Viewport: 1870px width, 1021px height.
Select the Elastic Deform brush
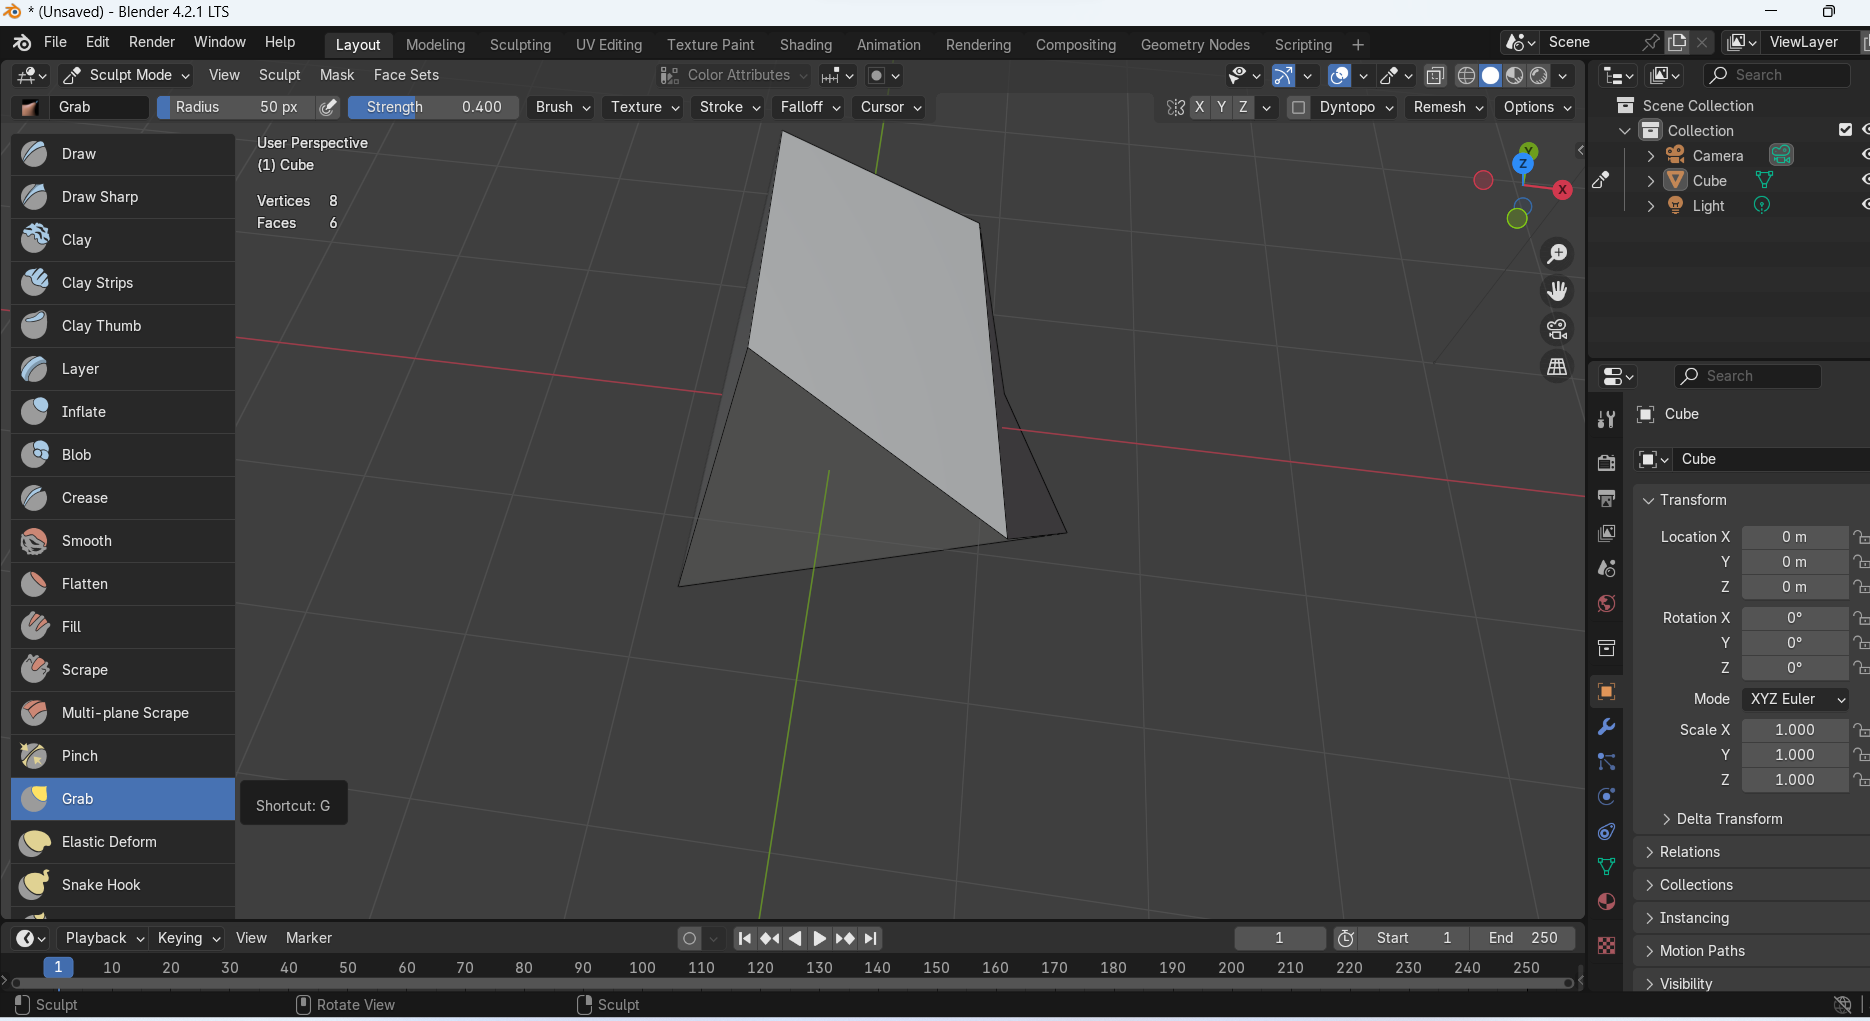click(x=123, y=842)
